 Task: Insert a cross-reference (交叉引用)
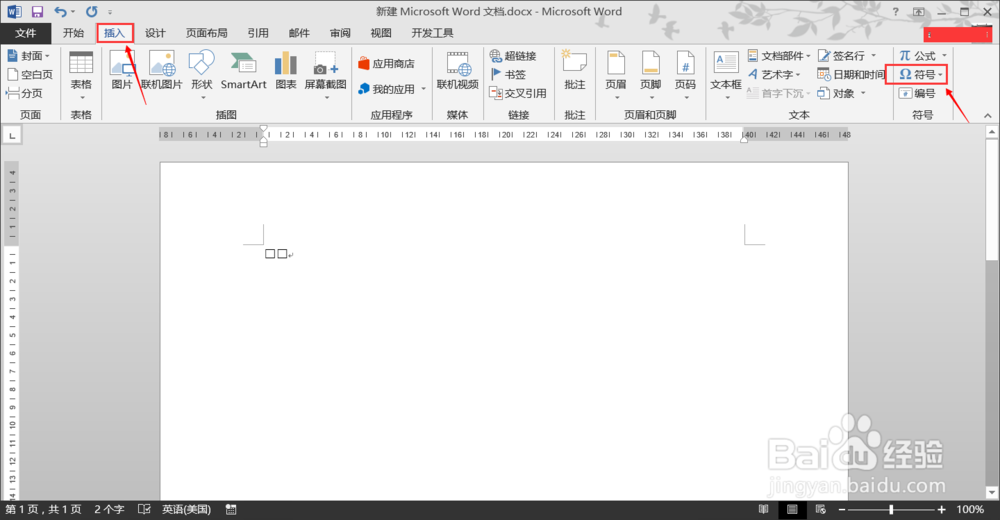pyautogui.click(x=518, y=93)
